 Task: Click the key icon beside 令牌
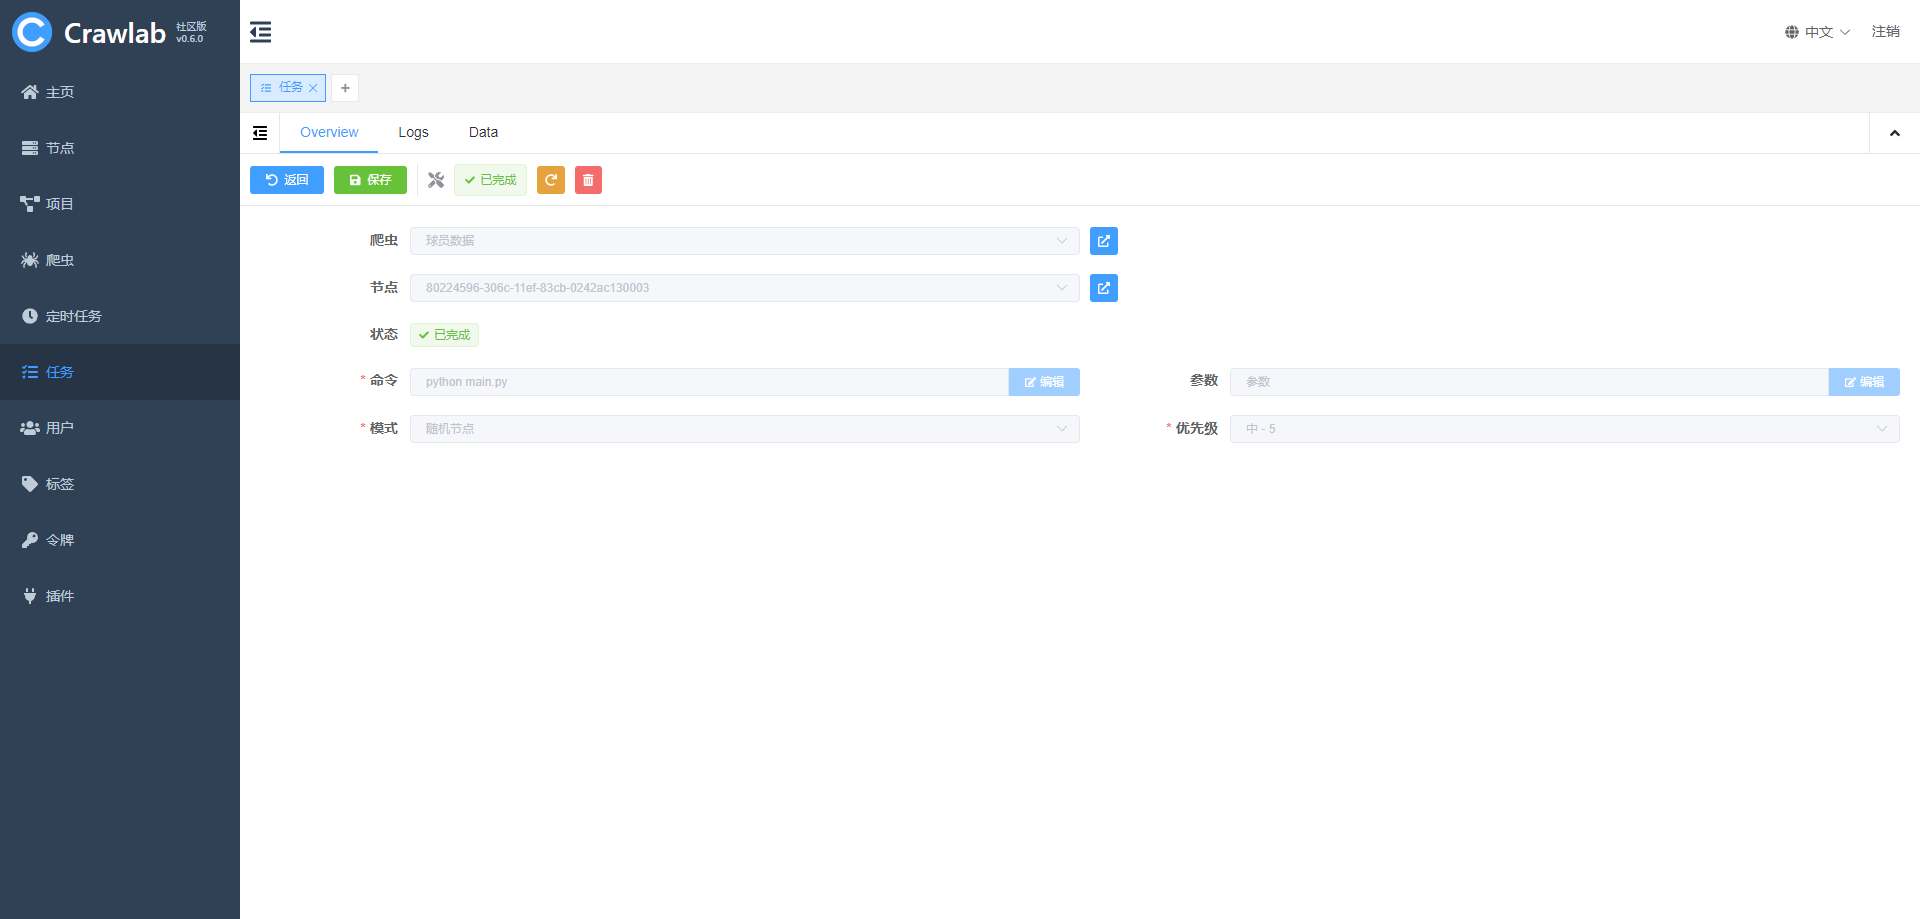pos(30,540)
